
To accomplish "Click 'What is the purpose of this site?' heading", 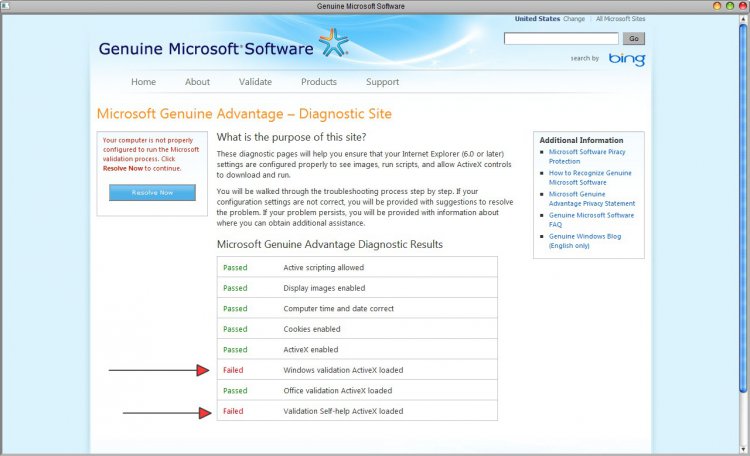I will [291, 137].
